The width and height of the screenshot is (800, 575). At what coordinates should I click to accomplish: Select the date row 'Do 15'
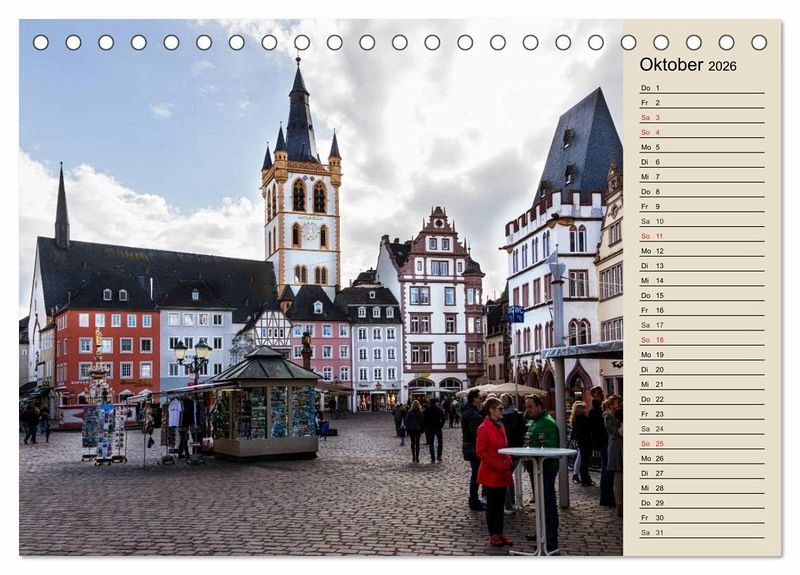(x=702, y=295)
